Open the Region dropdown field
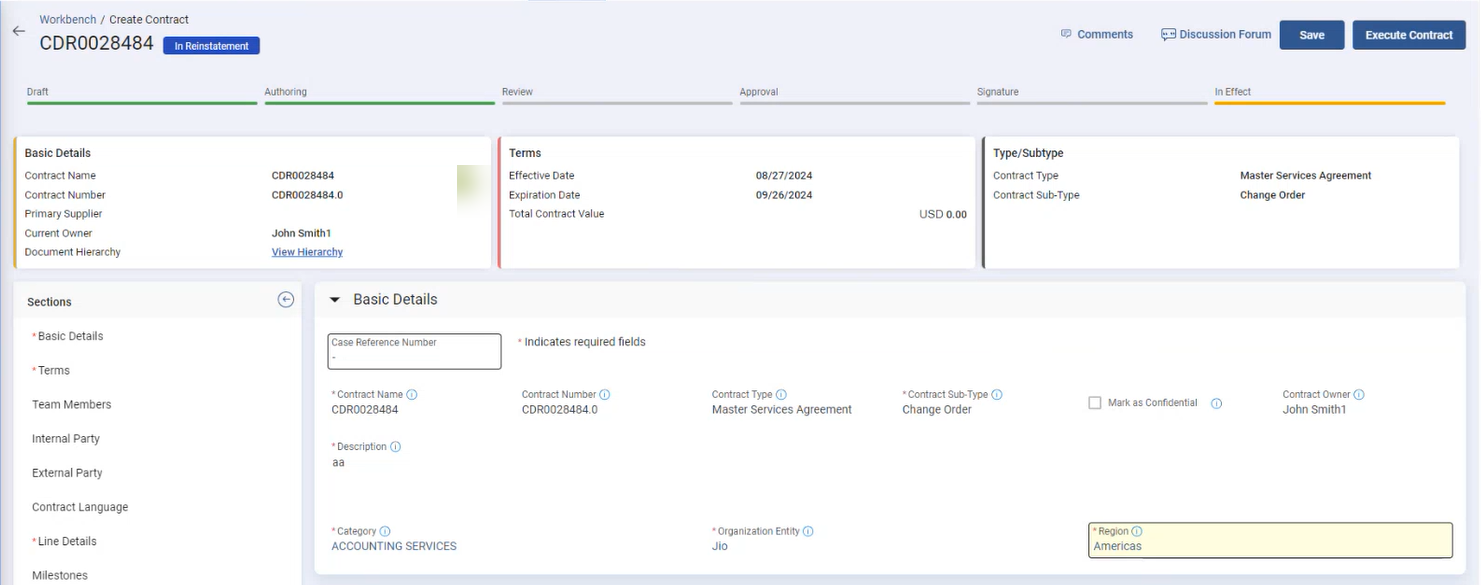1481x585 pixels. pyautogui.click(x=1269, y=540)
